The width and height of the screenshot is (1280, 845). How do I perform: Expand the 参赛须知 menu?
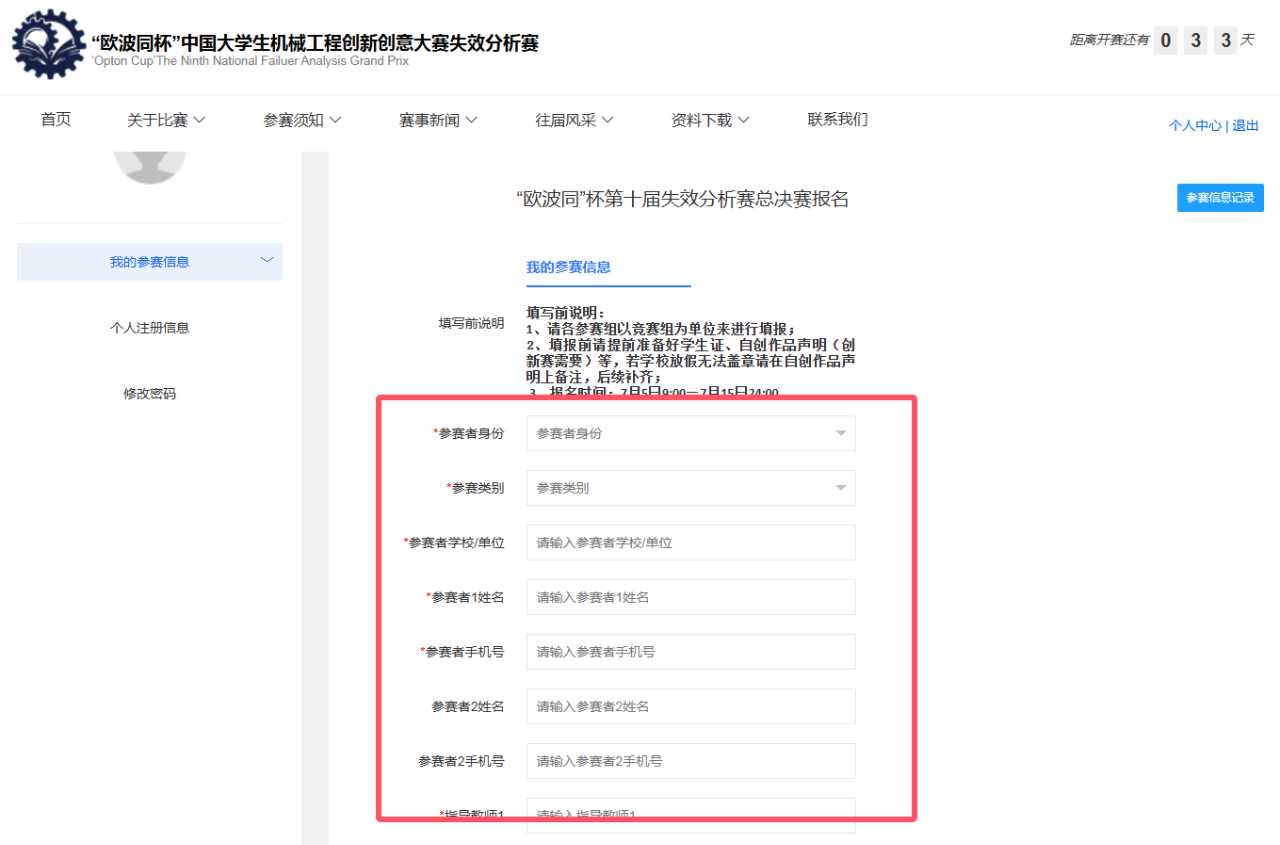(x=302, y=120)
